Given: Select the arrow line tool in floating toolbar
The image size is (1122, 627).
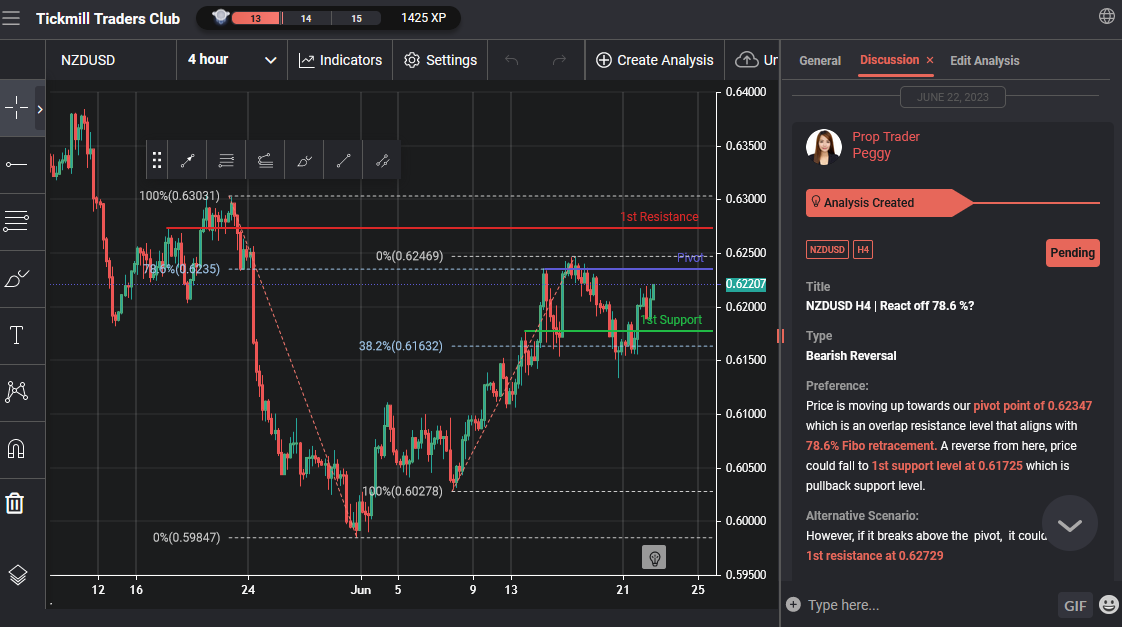Looking at the screenshot, I should 187,160.
